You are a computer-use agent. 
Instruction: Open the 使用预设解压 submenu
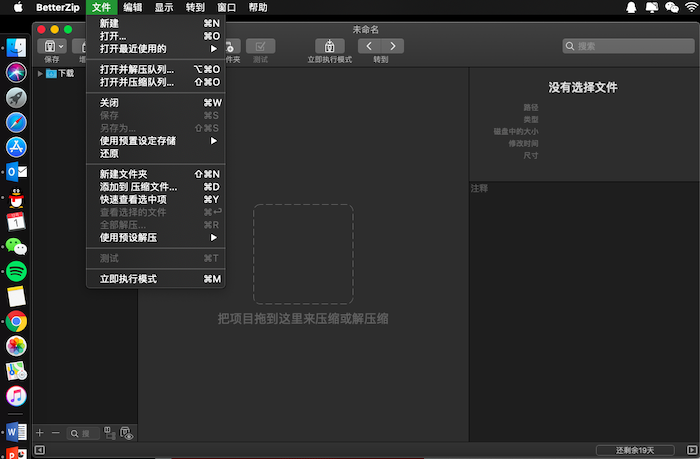(128, 237)
